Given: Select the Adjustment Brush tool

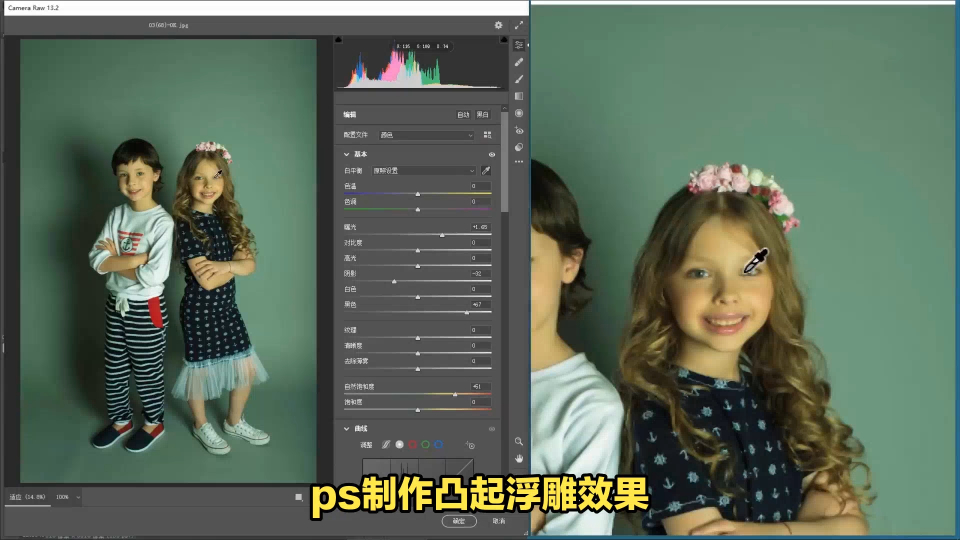Looking at the screenshot, I should (x=519, y=79).
